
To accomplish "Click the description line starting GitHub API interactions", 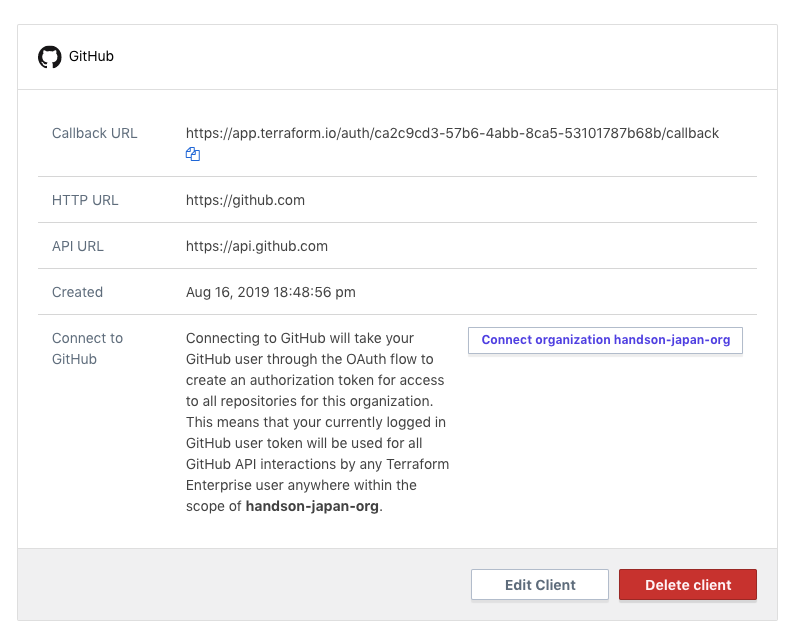I will (x=317, y=464).
